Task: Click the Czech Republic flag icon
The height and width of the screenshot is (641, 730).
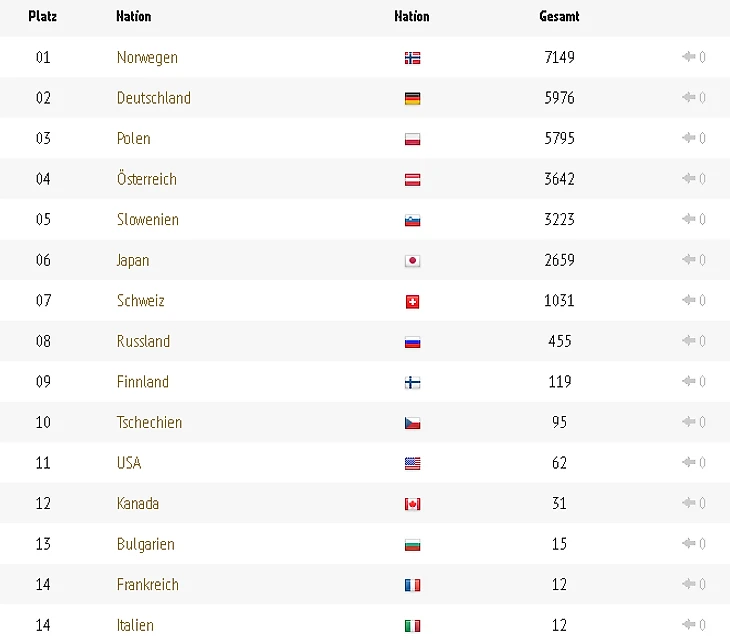Action: pos(412,423)
